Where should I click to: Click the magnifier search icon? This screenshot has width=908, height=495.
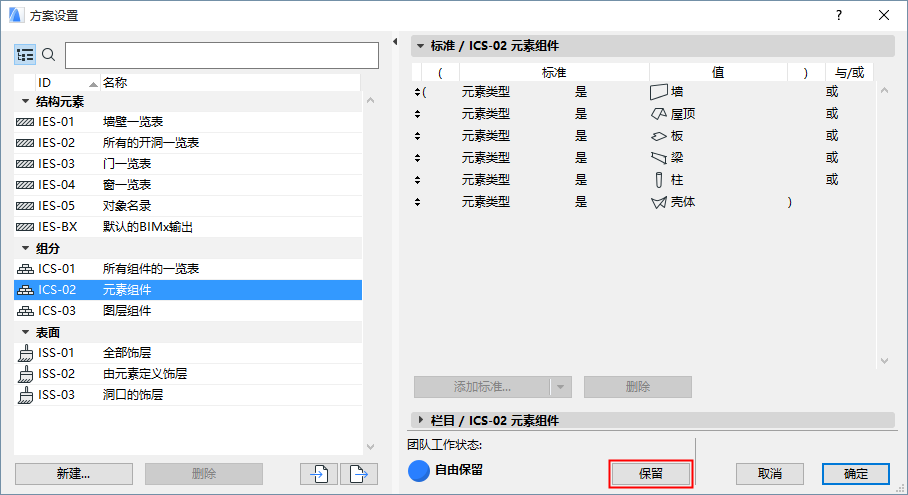pos(49,55)
